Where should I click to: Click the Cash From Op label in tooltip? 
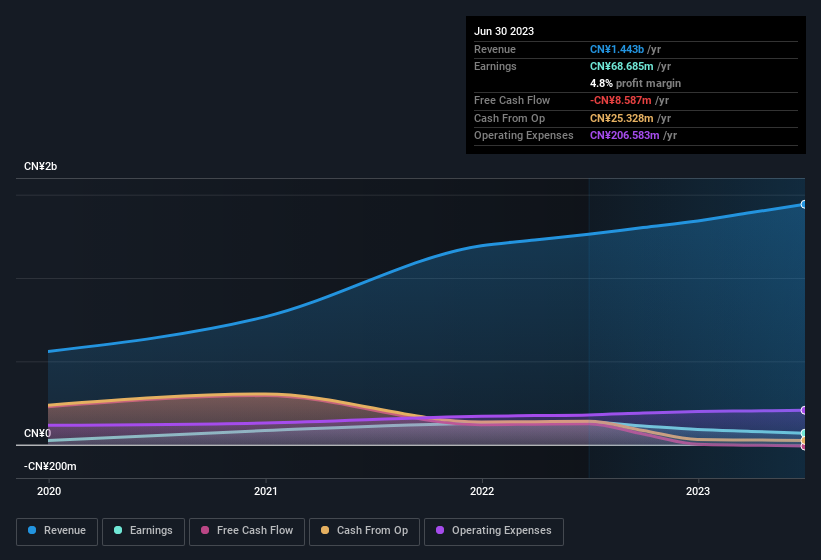(509, 118)
